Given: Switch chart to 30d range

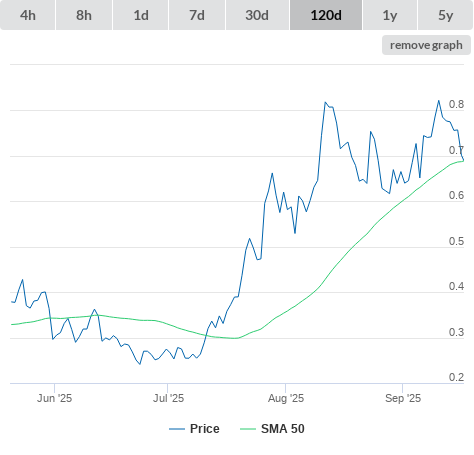Looking at the screenshot, I should (x=257, y=15).
